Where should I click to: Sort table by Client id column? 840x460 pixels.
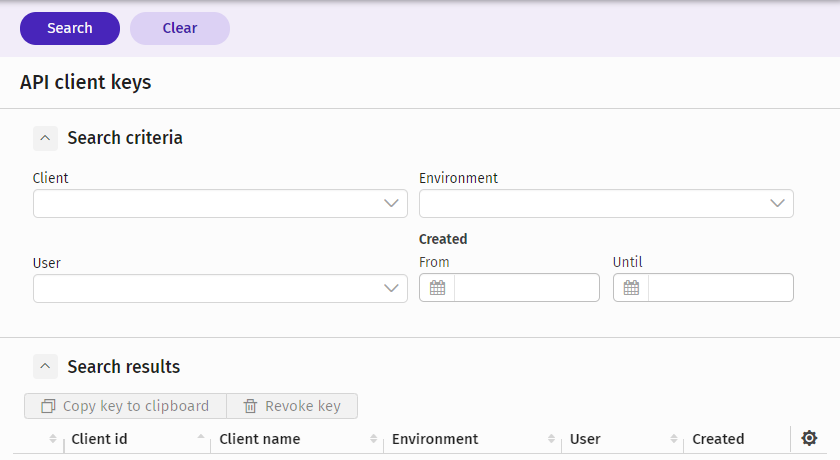coord(99,439)
